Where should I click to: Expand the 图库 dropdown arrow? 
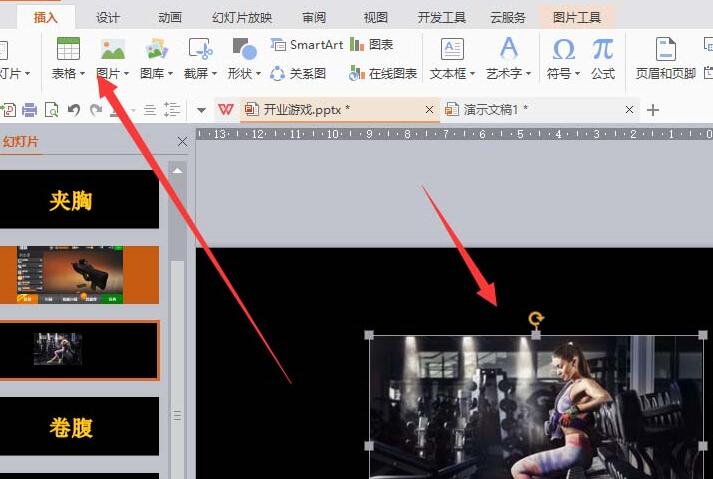tap(171, 73)
